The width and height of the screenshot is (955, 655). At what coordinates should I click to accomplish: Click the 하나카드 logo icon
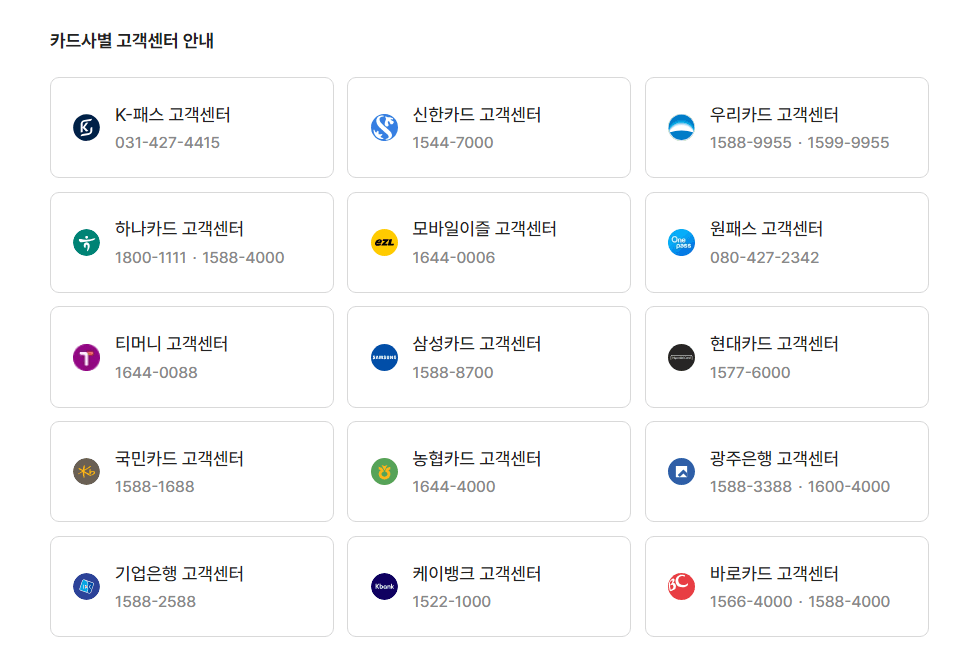[84, 242]
